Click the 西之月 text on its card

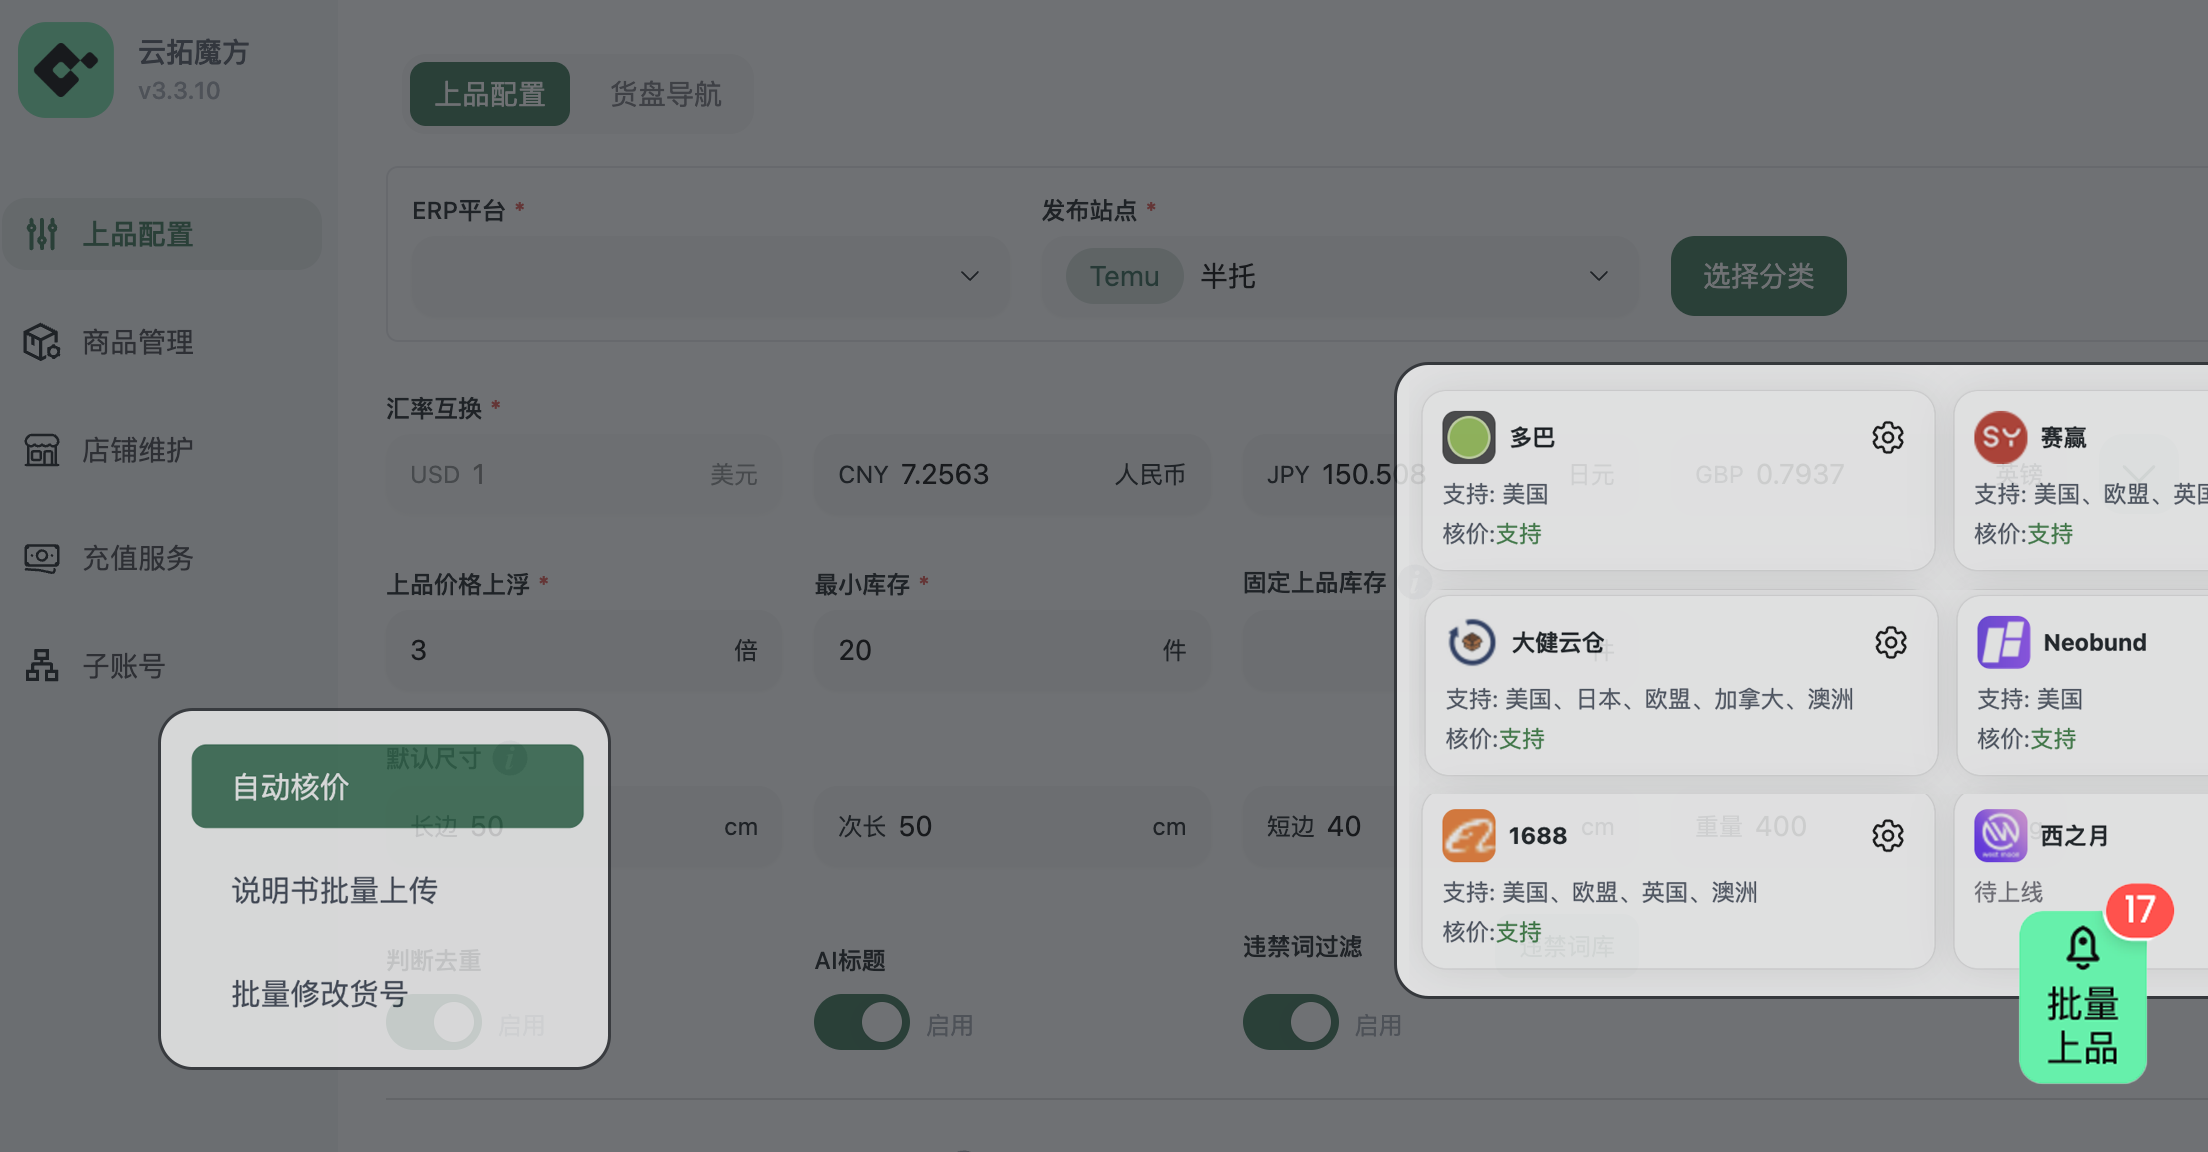point(2075,835)
